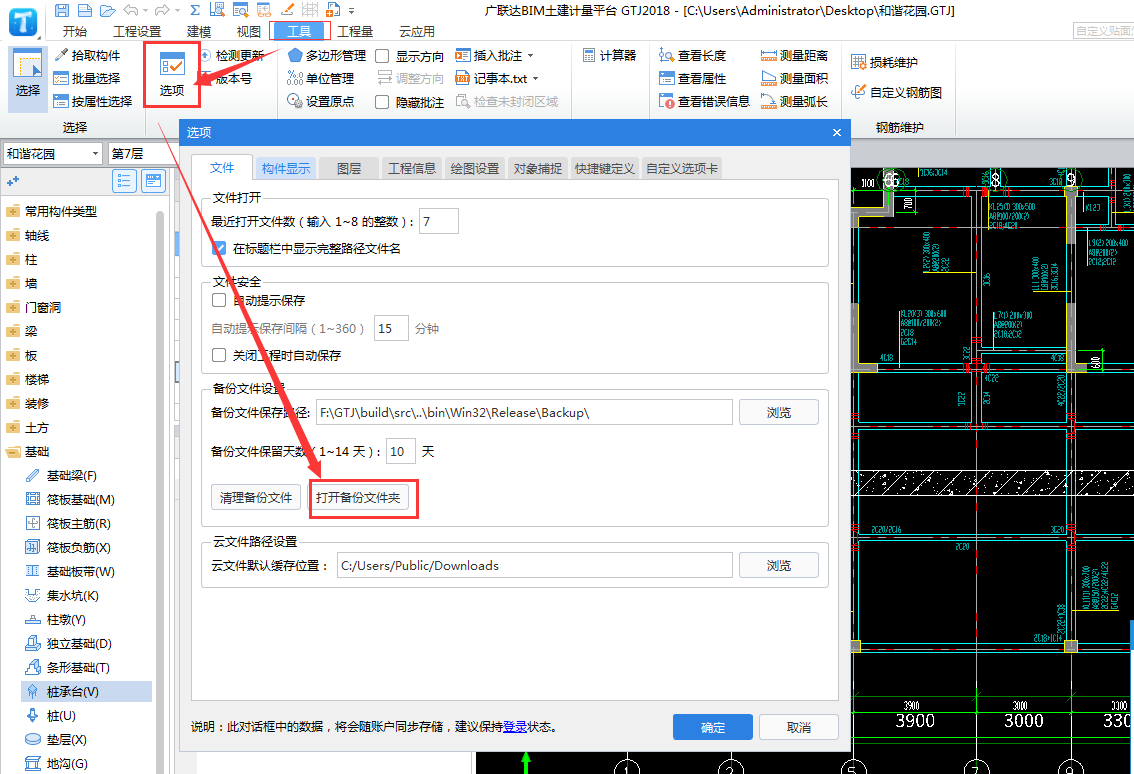Open the 建模 ribbon tab
The height and width of the screenshot is (774, 1134).
tap(199, 31)
